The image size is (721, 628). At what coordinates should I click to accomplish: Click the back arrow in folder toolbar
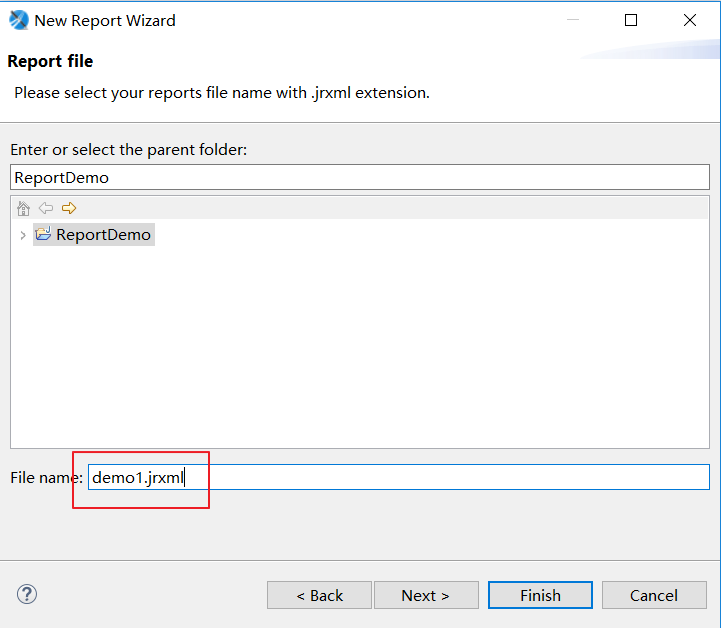coord(46,208)
